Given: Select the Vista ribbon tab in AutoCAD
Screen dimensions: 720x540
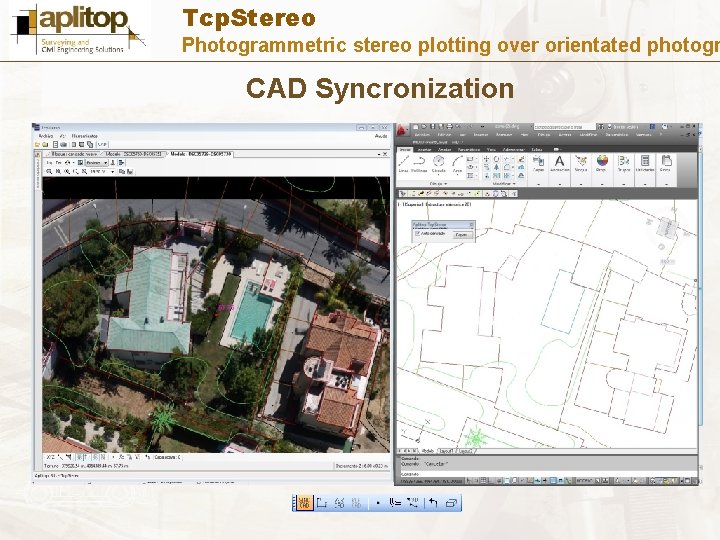Looking at the screenshot, I should (x=491, y=149).
